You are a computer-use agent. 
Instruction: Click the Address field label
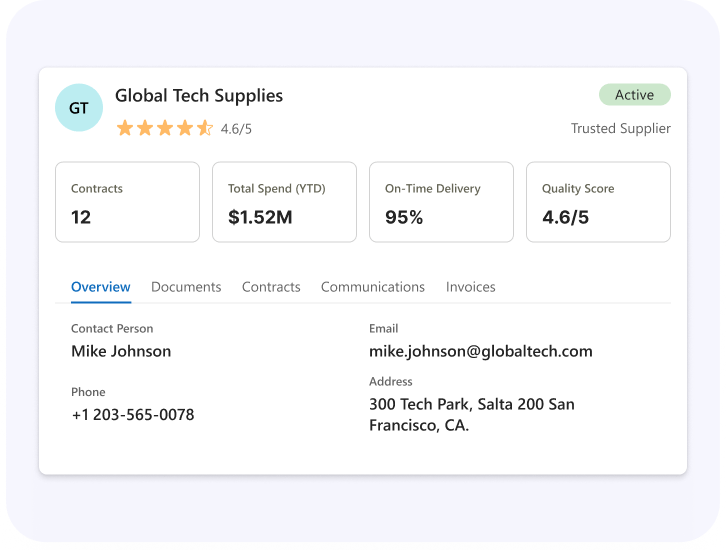[x=390, y=381]
